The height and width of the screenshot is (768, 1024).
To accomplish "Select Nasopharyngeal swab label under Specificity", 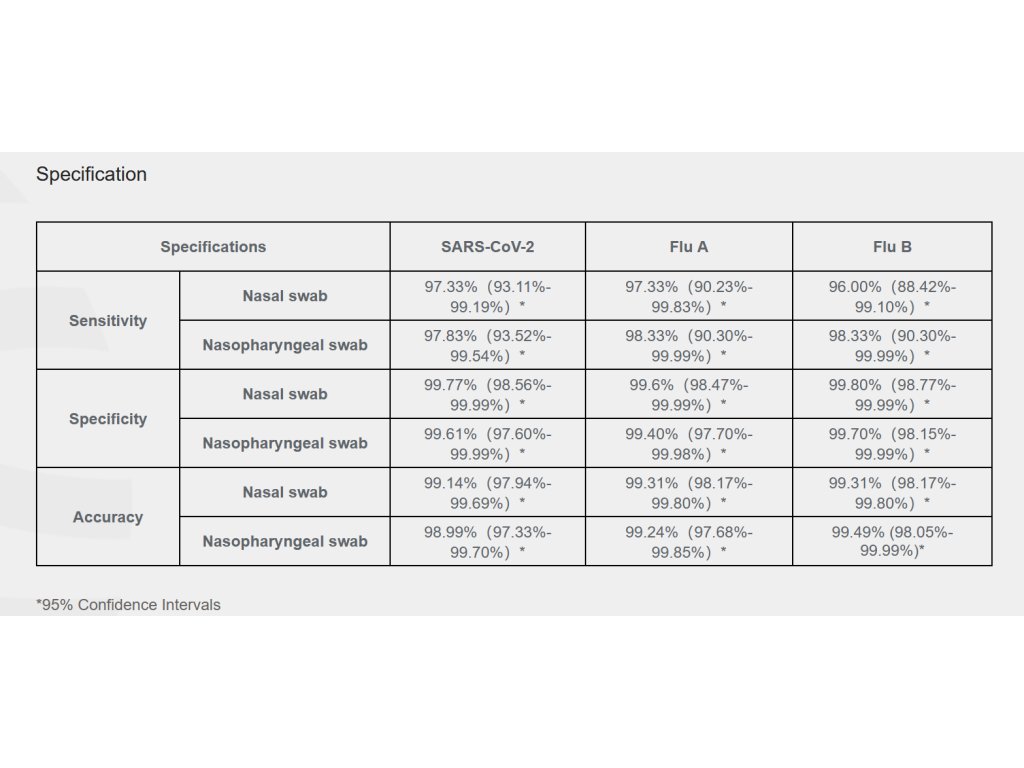I will click(x=285, y=443).
